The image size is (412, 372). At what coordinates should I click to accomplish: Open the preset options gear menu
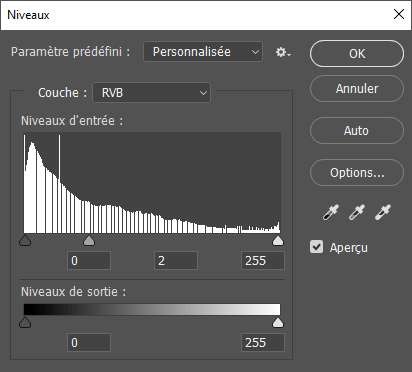[283, 52]
